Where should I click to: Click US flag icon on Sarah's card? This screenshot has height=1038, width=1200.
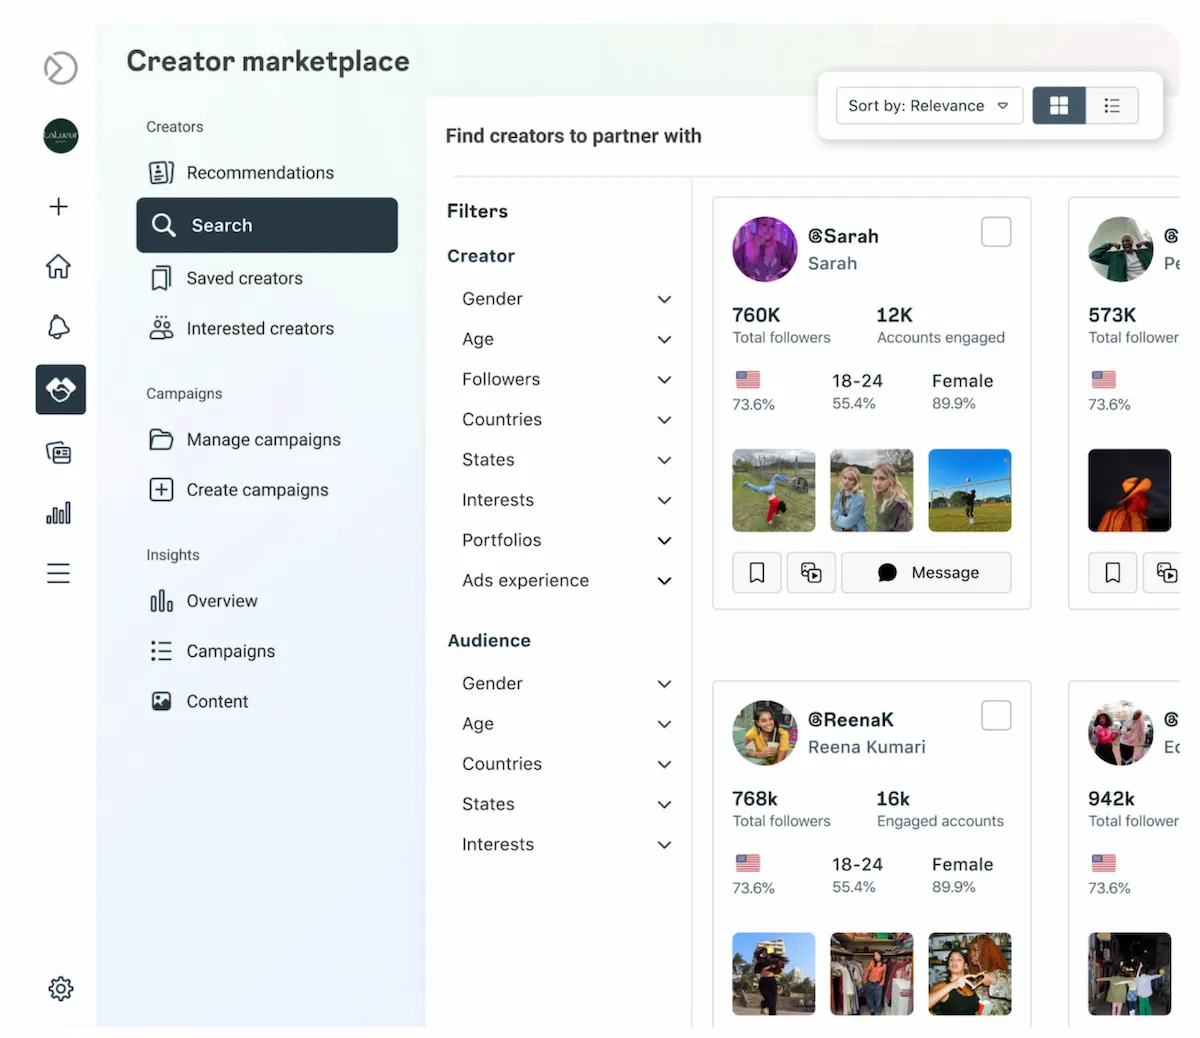click(748, 379)
